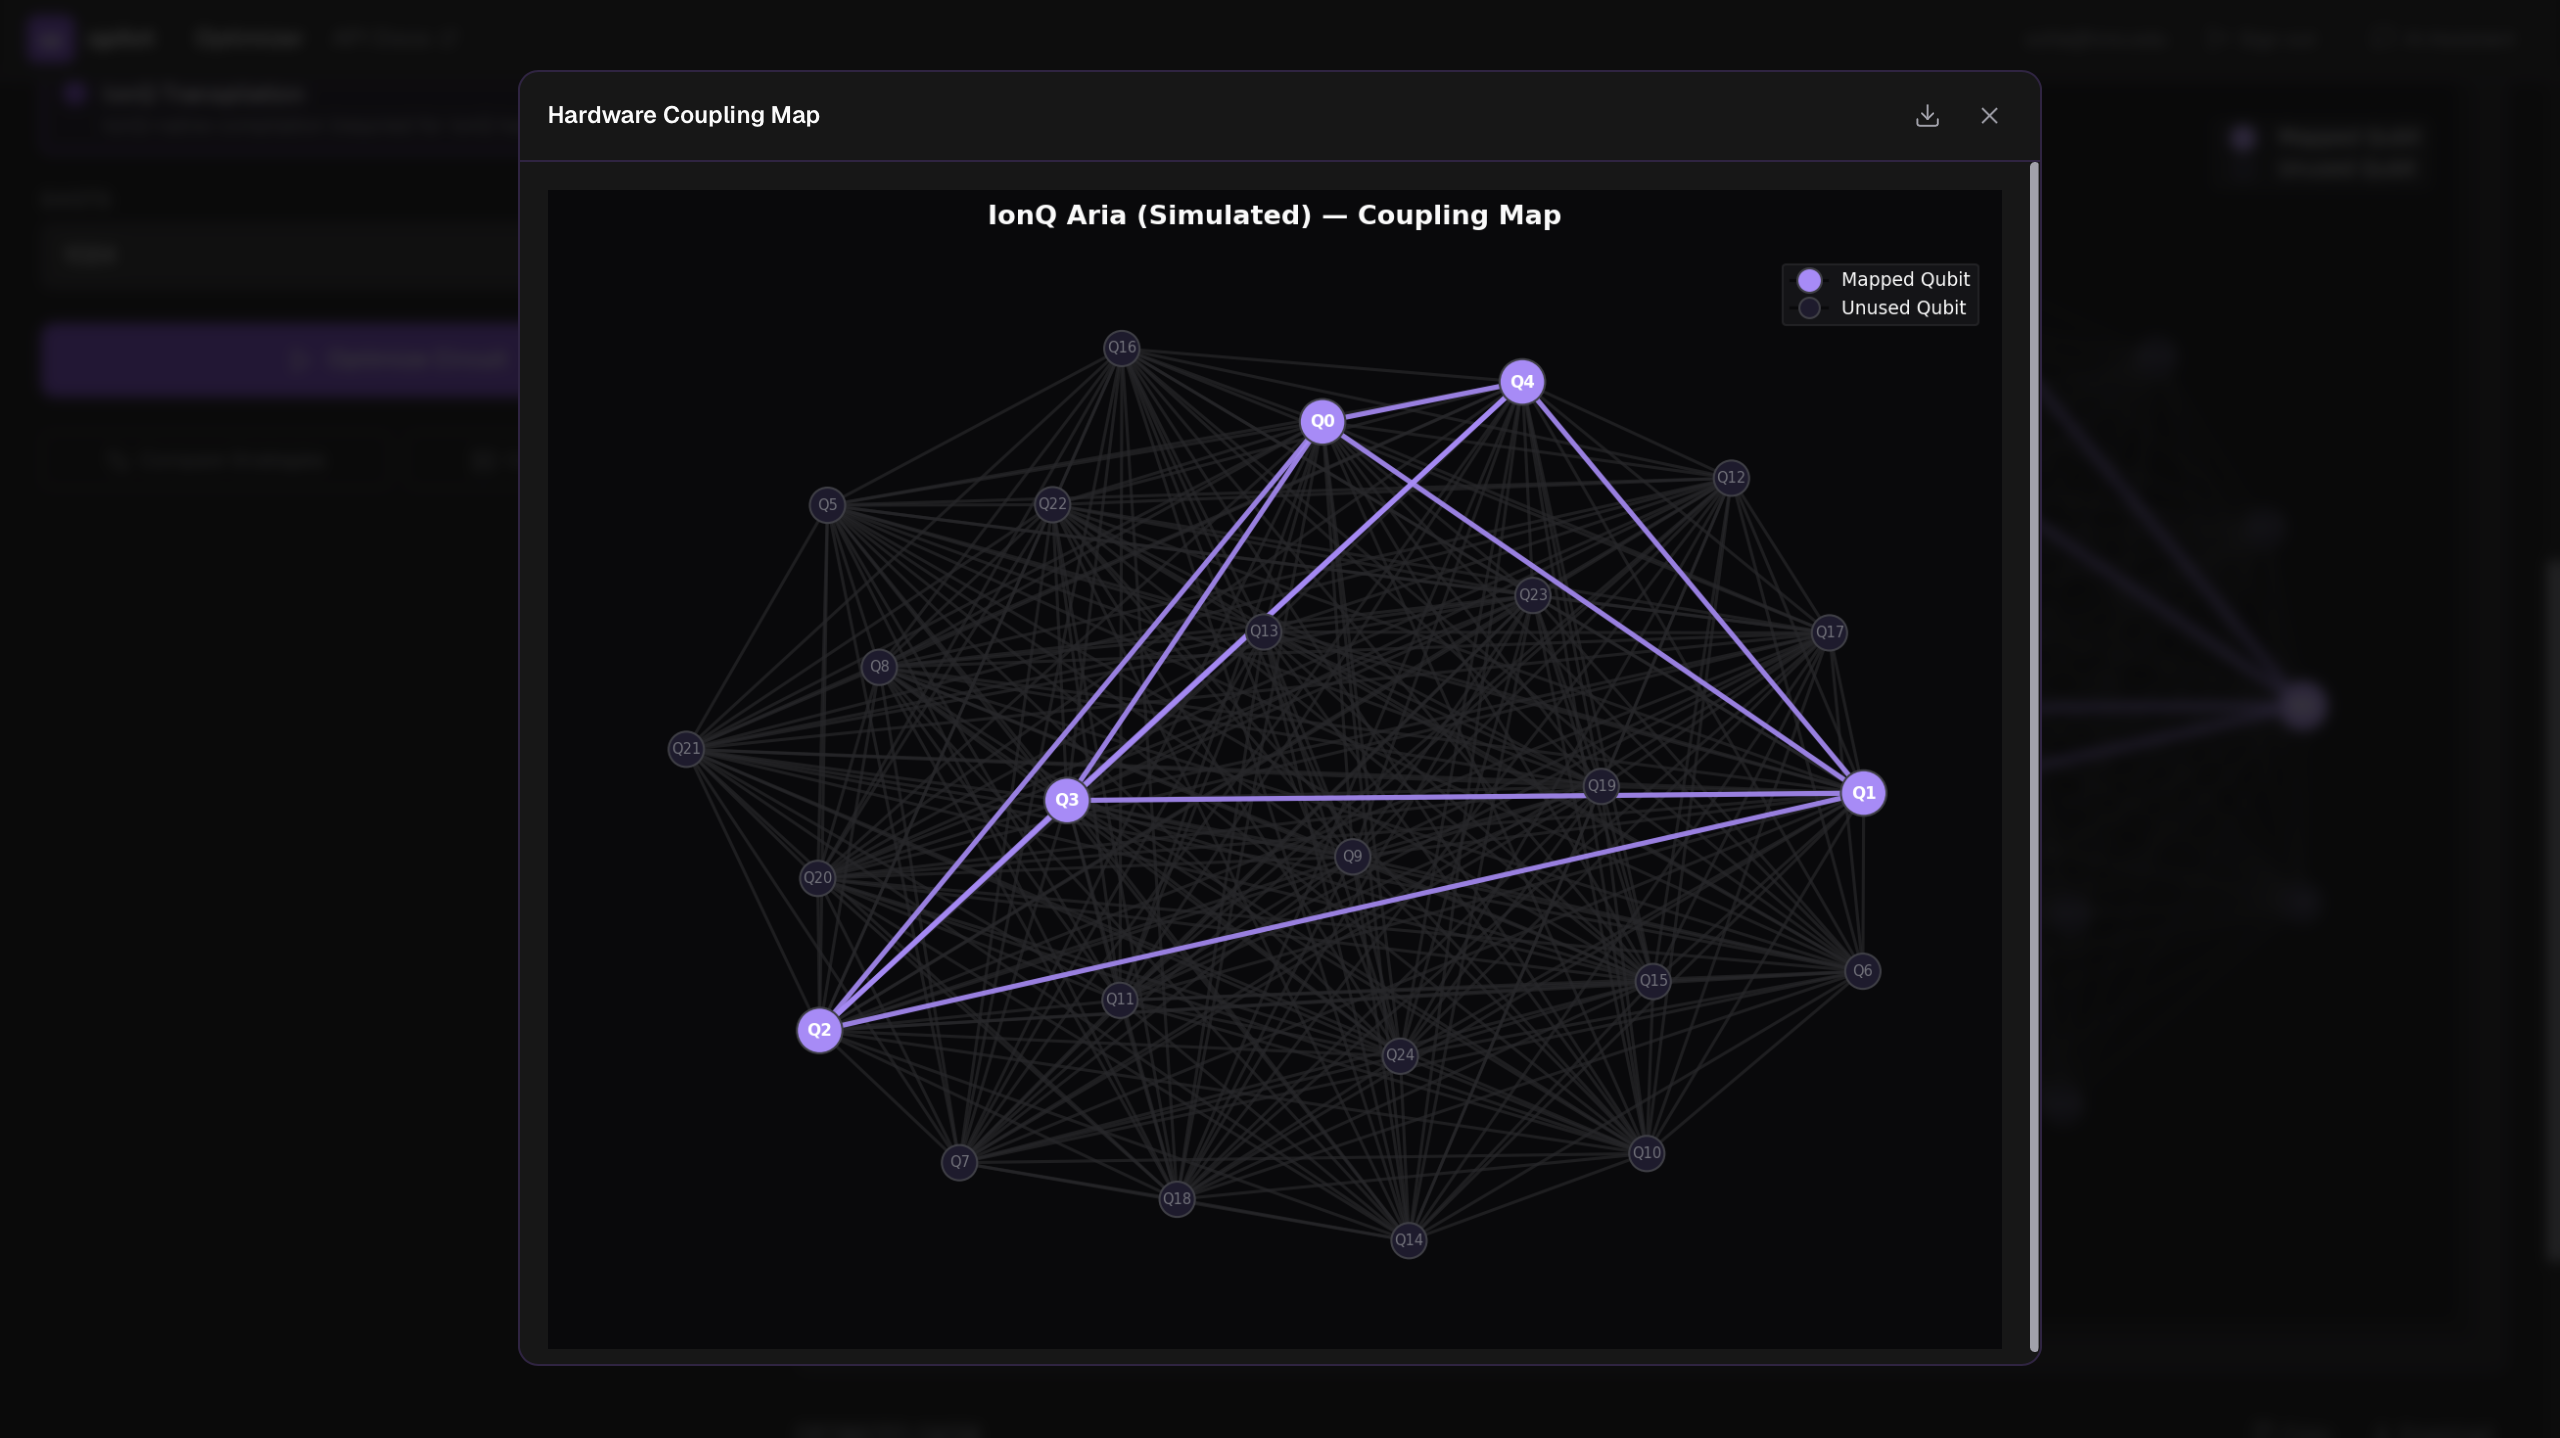Click unused qubit node Q12
Screen dimensions: 2560x1438
click(1730, 478)
